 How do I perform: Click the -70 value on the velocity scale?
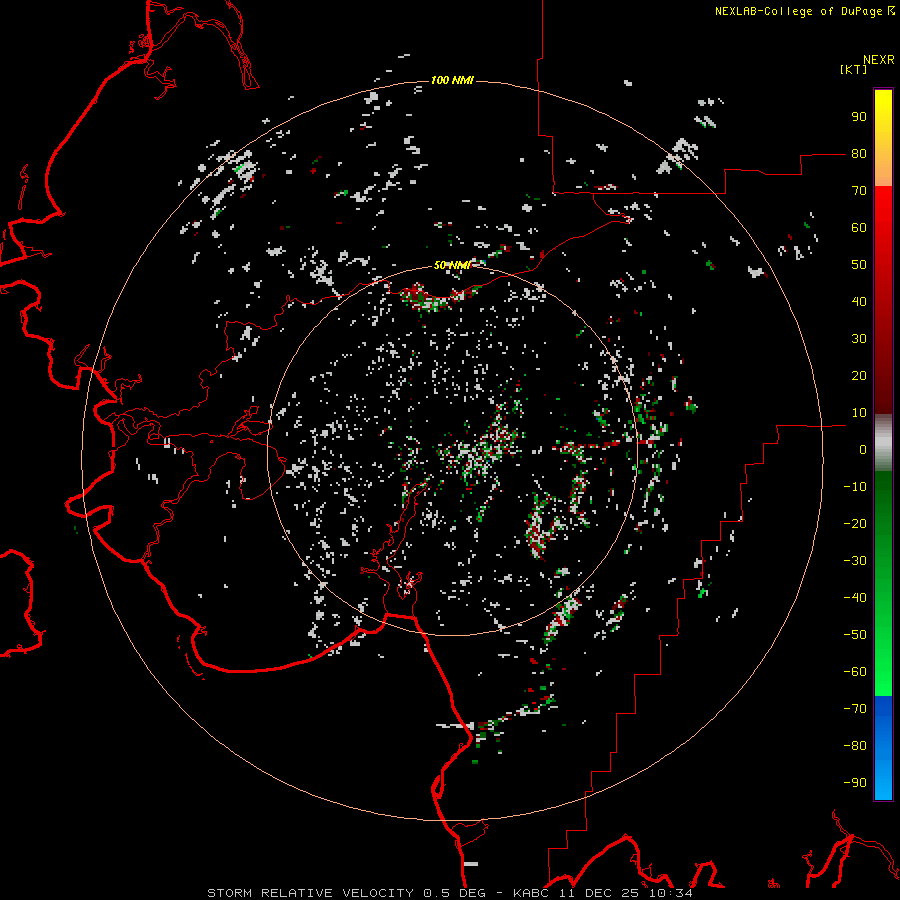pos(855,708)
